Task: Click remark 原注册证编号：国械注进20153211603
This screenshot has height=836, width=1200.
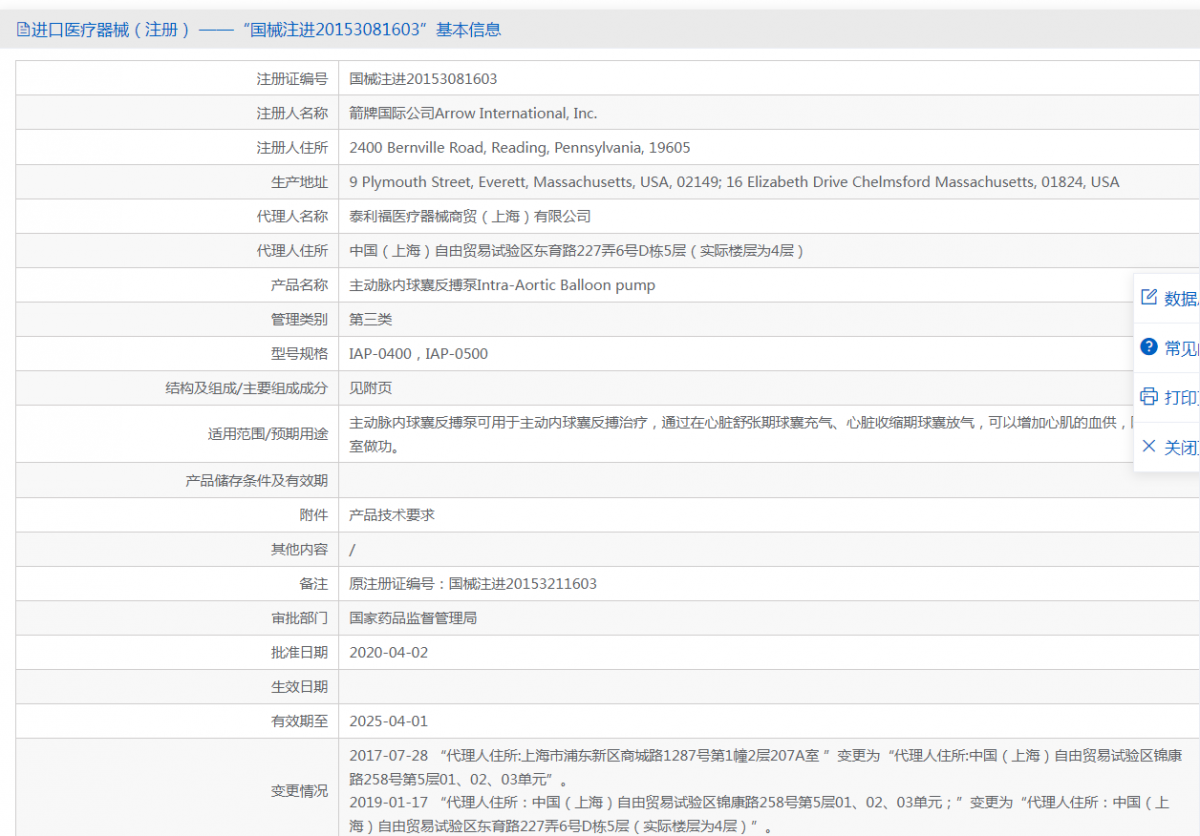Action: click(x=473, y=584)
